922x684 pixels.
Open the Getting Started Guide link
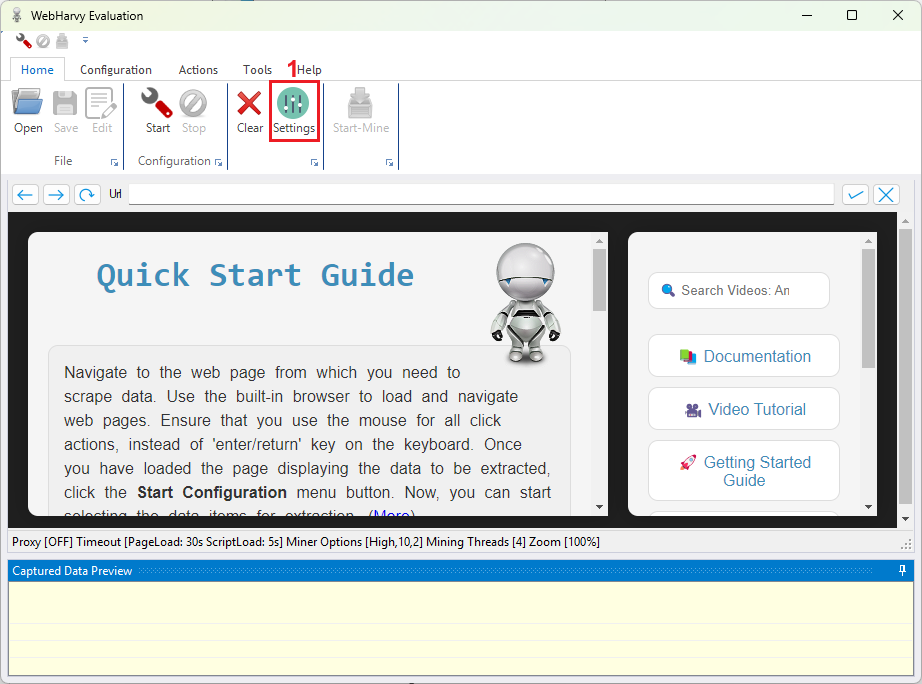pos(743,471)
